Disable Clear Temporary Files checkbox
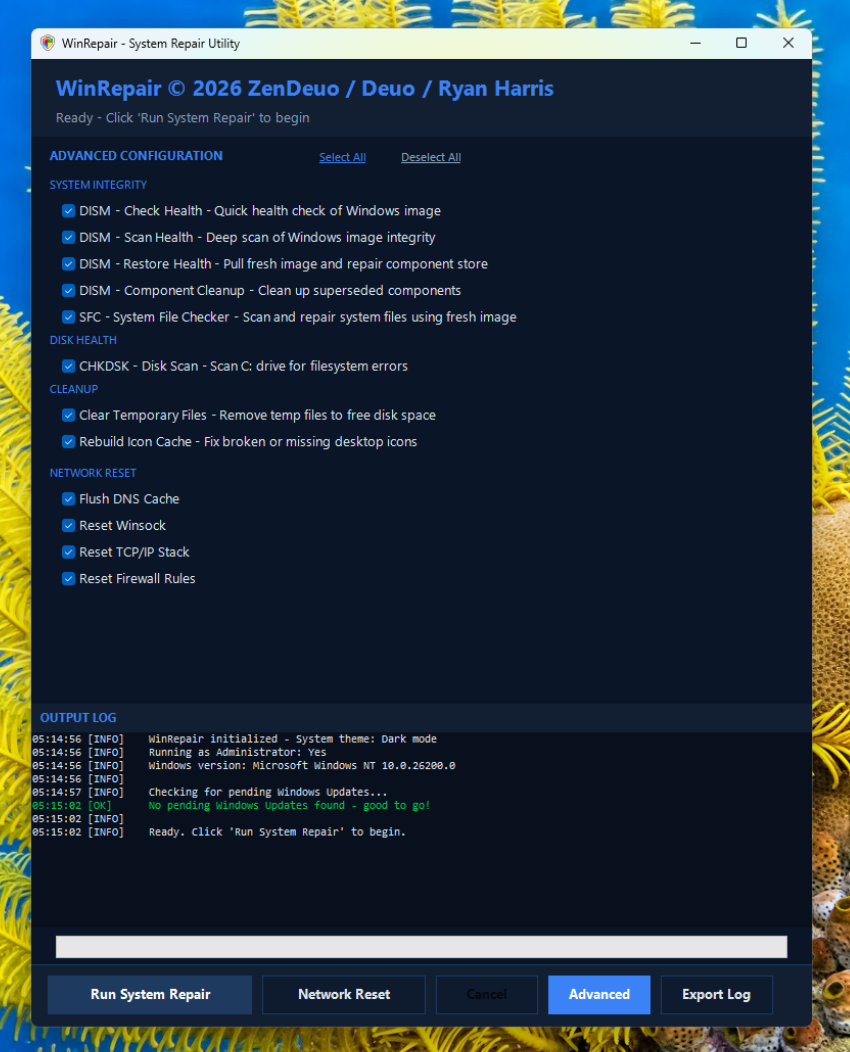 tap(69, 415)
